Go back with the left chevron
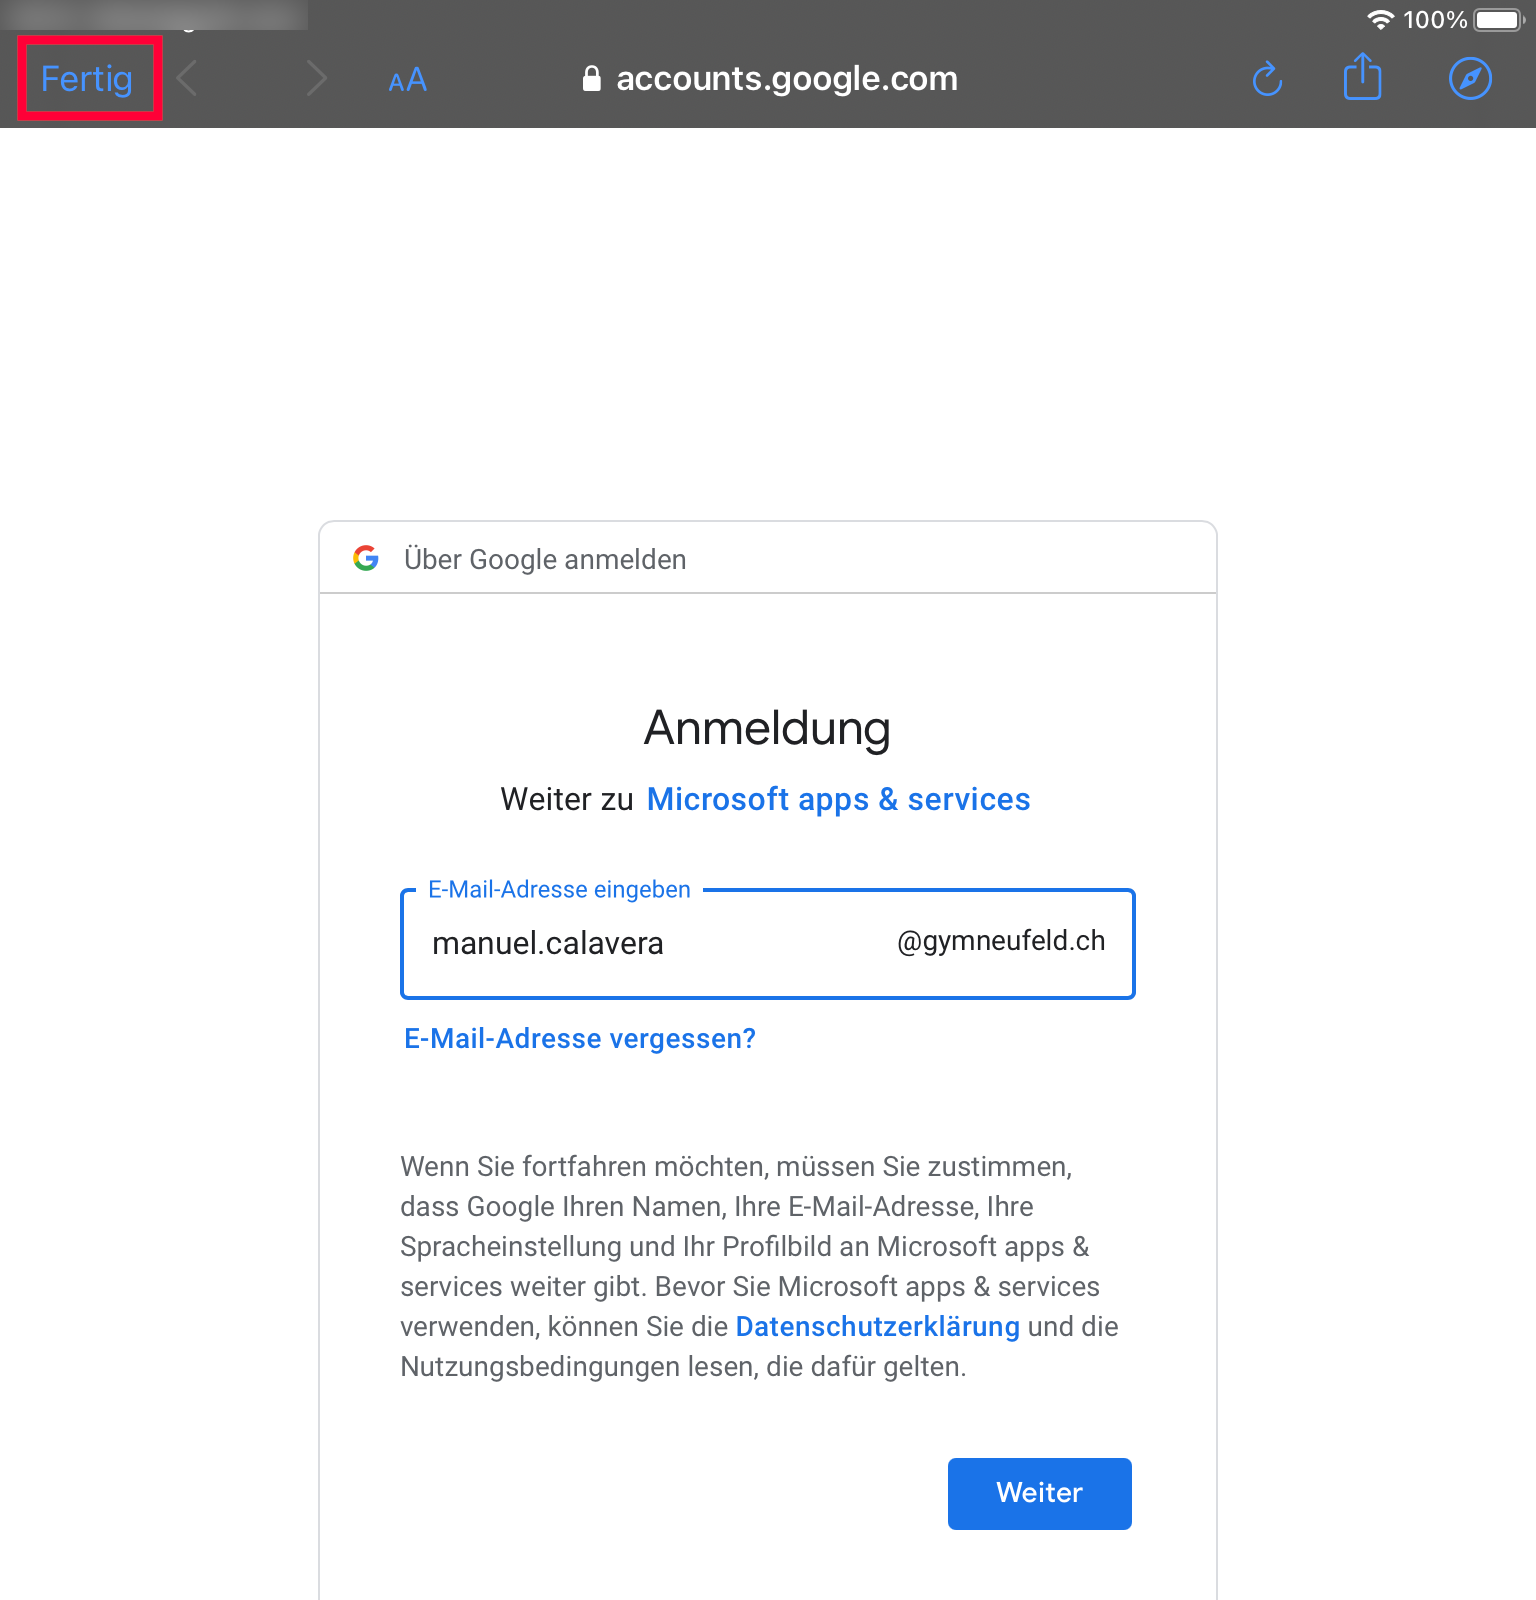Viewport: 1536px width, 1600px height. [x=187, y=79]
